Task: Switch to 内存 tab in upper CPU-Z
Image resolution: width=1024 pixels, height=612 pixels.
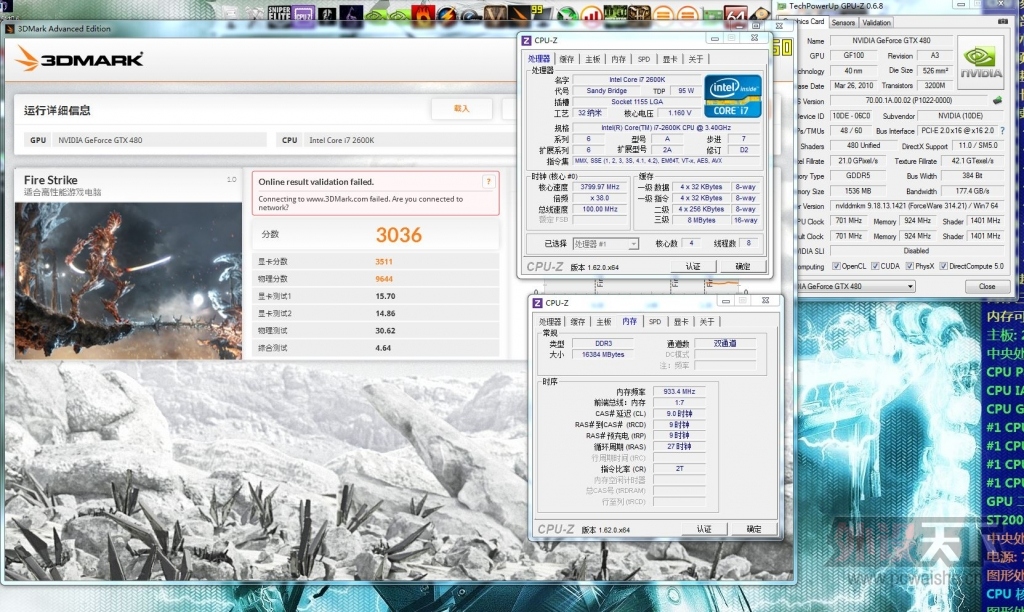Action: pos(618,59)
